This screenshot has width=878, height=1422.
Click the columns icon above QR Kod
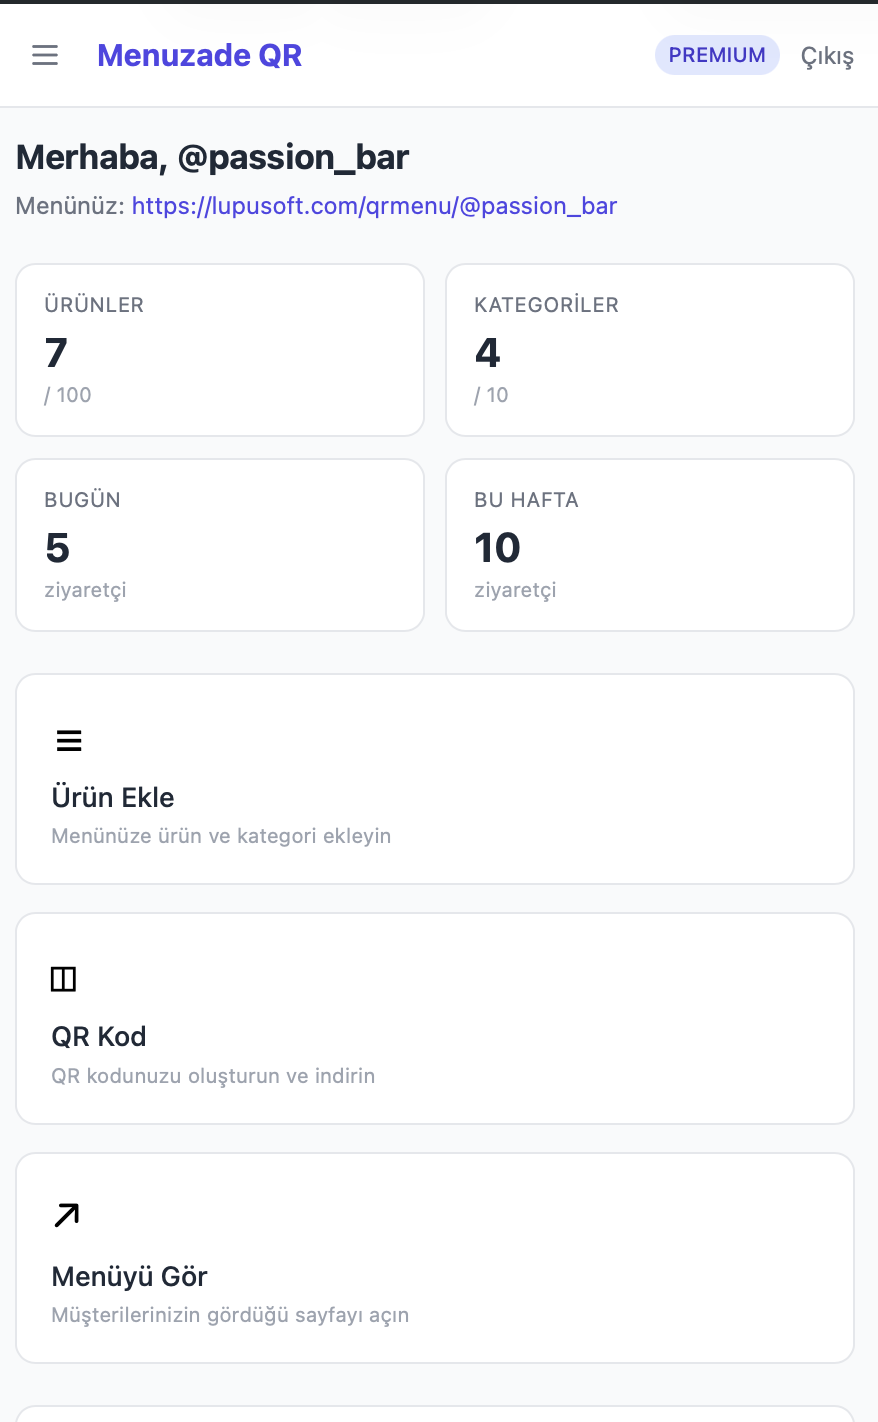click(x=63, y=979)
